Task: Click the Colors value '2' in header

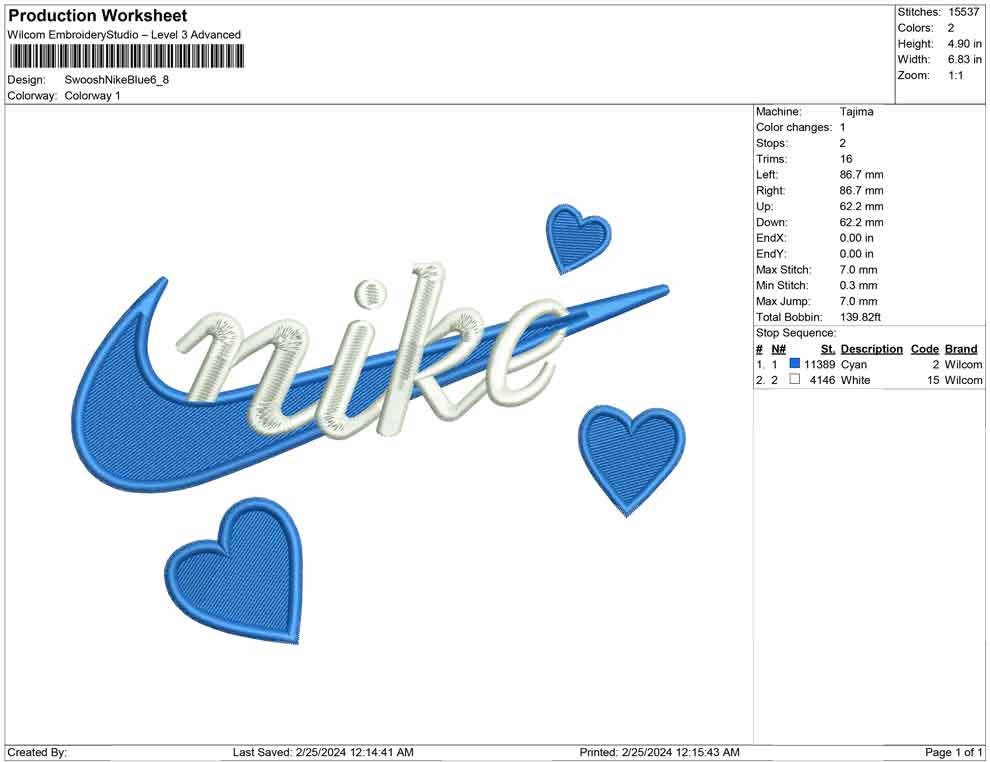Action: point(951,28)
